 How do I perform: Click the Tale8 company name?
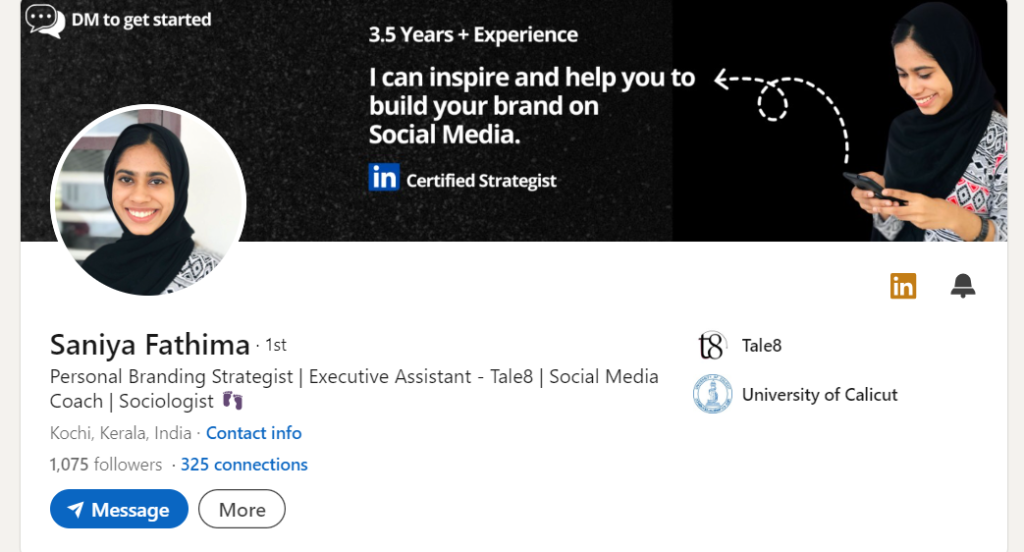762,346
